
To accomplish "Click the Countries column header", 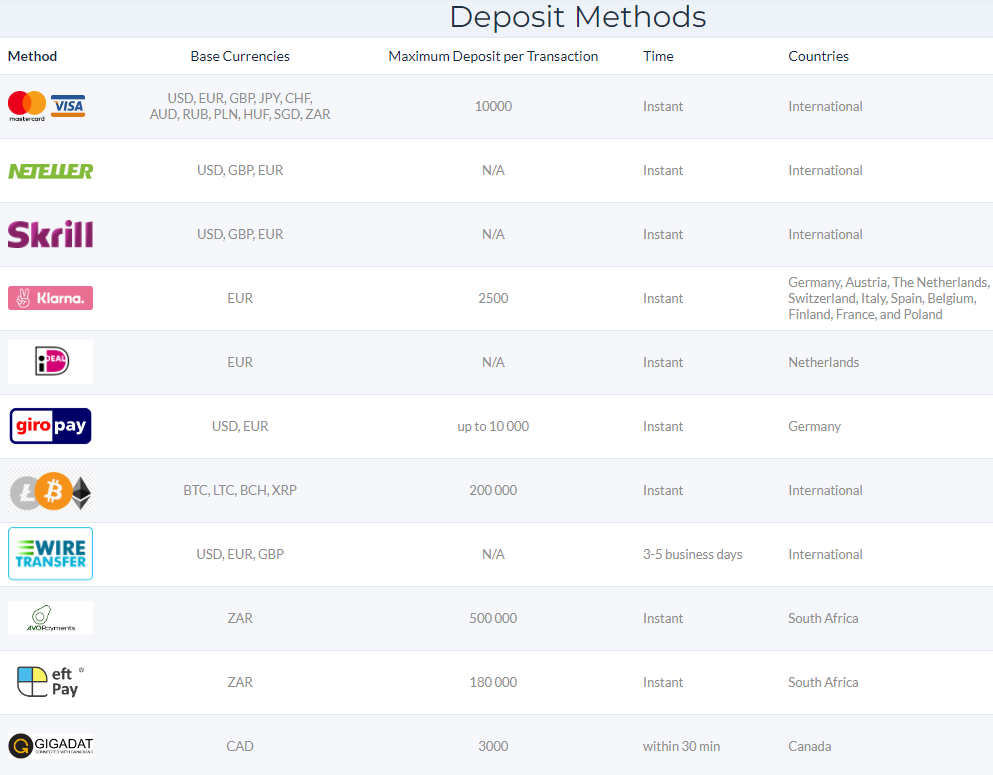I will [818, 56].
